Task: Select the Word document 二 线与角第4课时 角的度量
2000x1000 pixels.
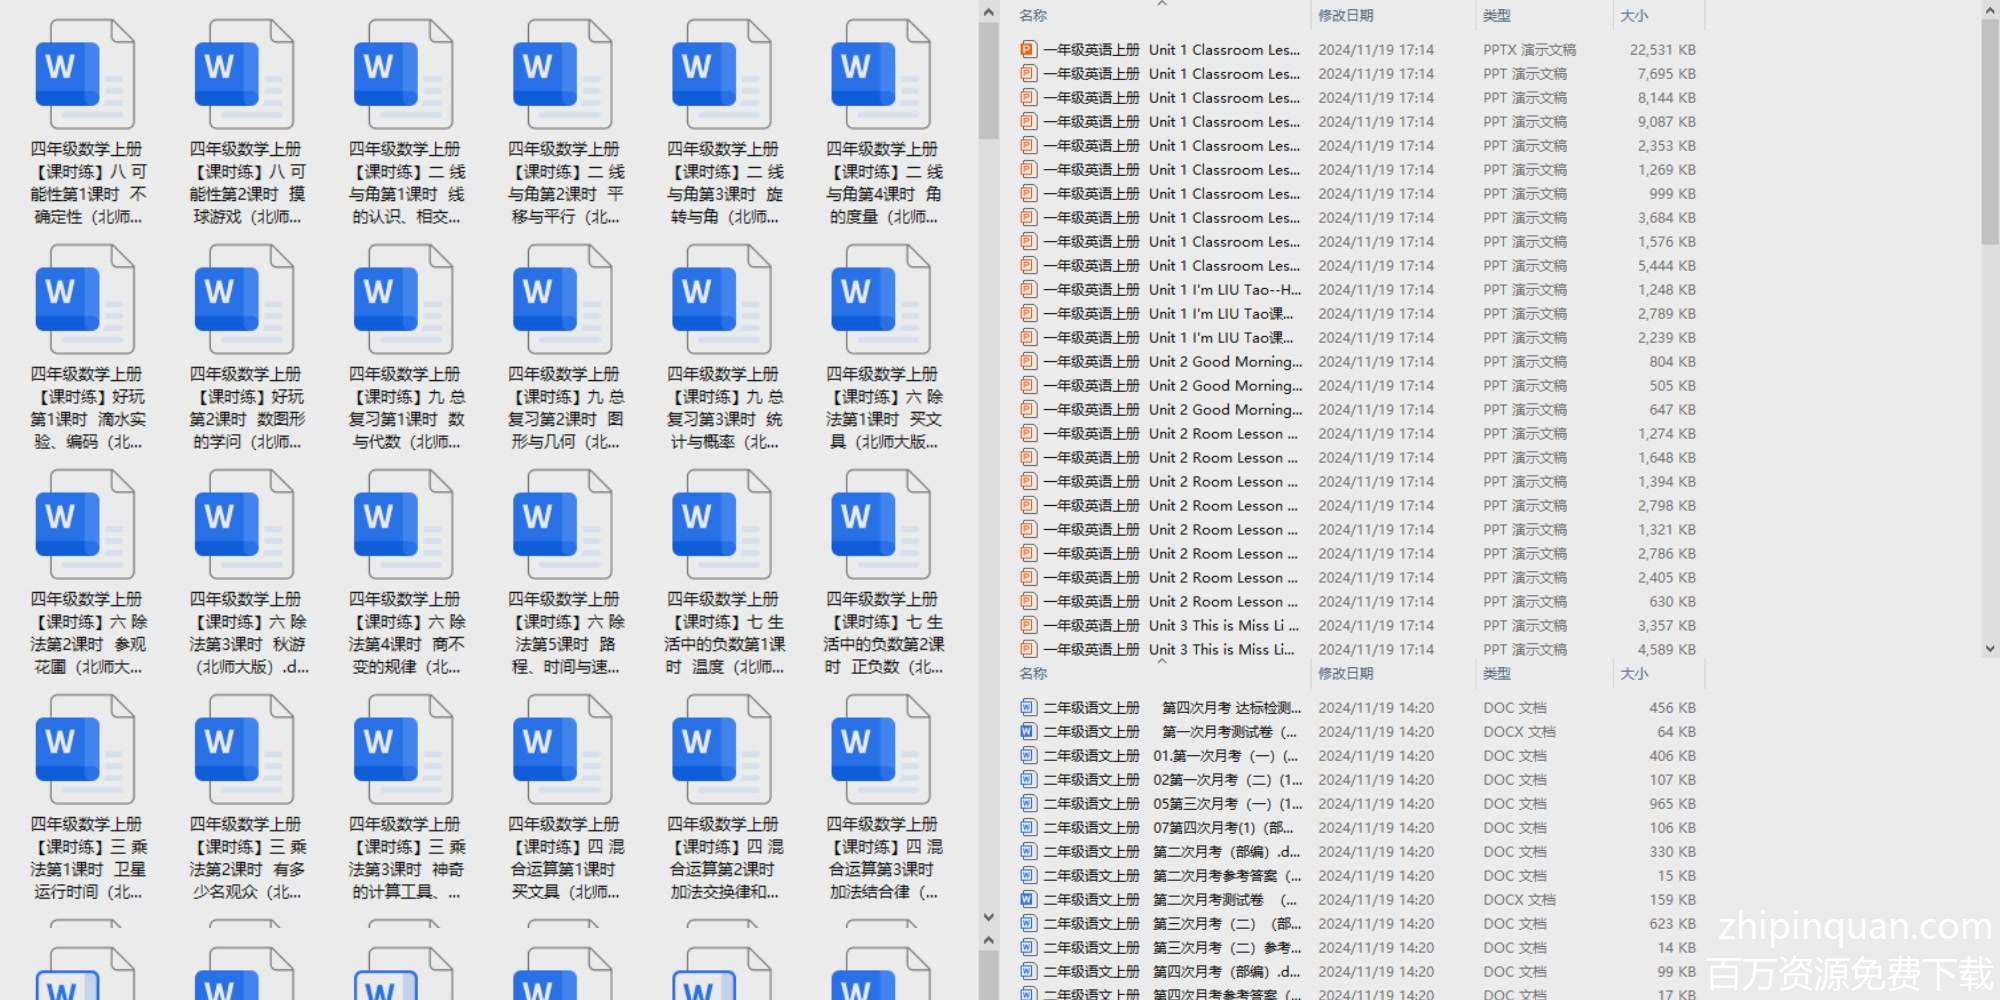Action: (x=881, y=76)
